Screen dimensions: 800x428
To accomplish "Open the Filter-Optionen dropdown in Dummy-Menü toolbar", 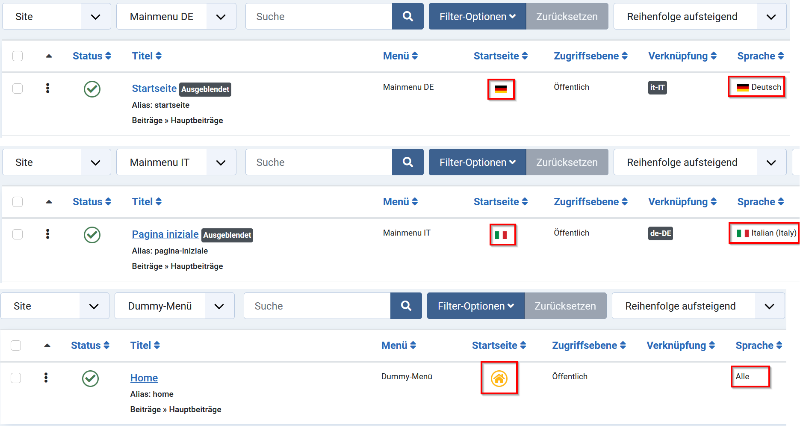I will [x=476, y=306].
